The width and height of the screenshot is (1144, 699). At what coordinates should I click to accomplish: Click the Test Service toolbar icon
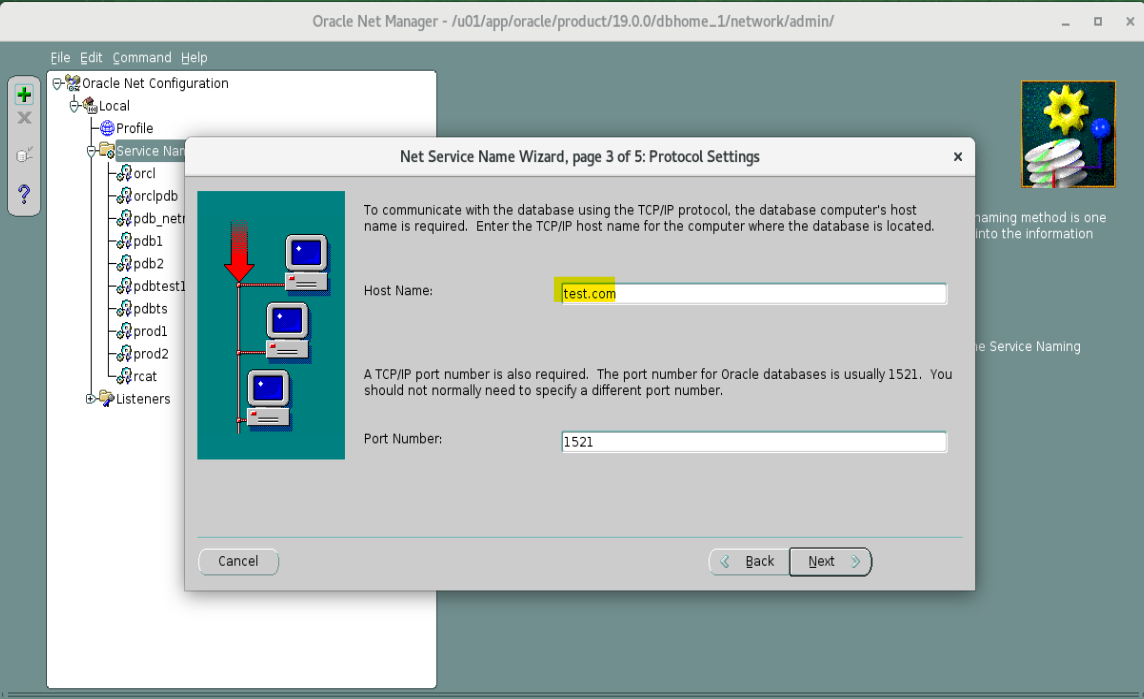pos(24,155)
